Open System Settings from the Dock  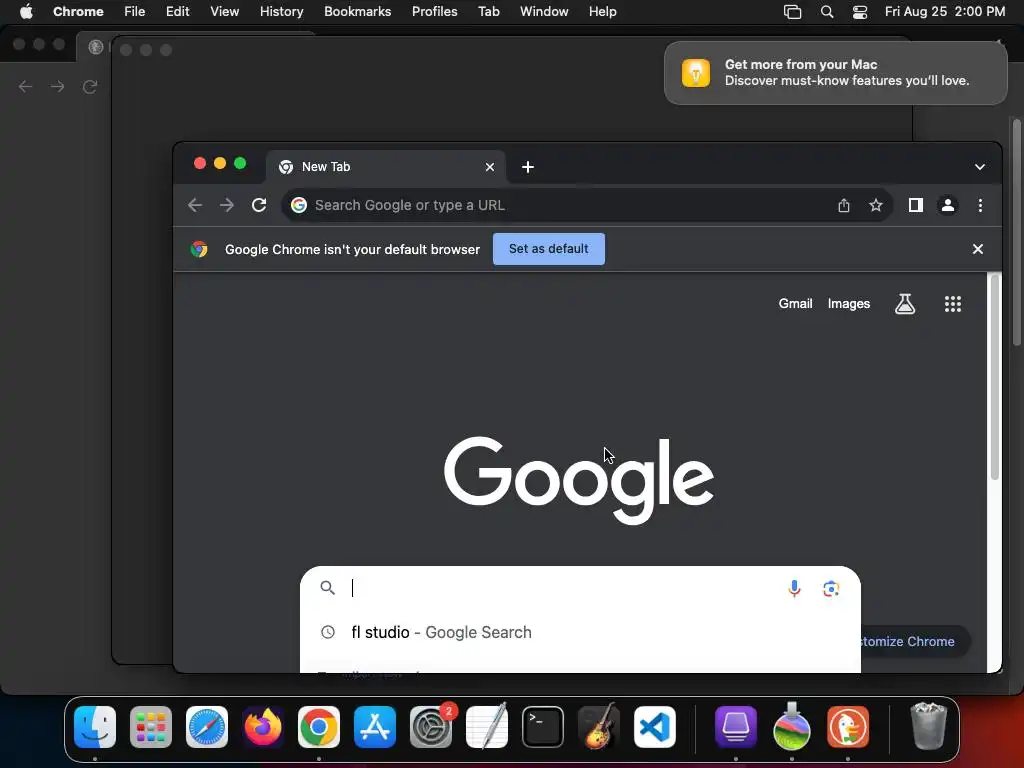(431, 727)
